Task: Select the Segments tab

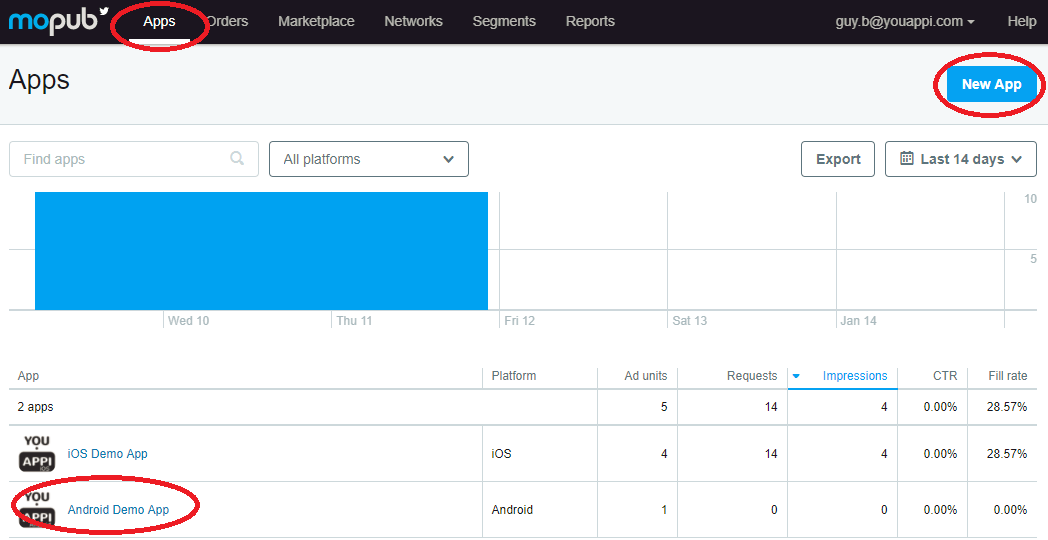Action: 504,21
